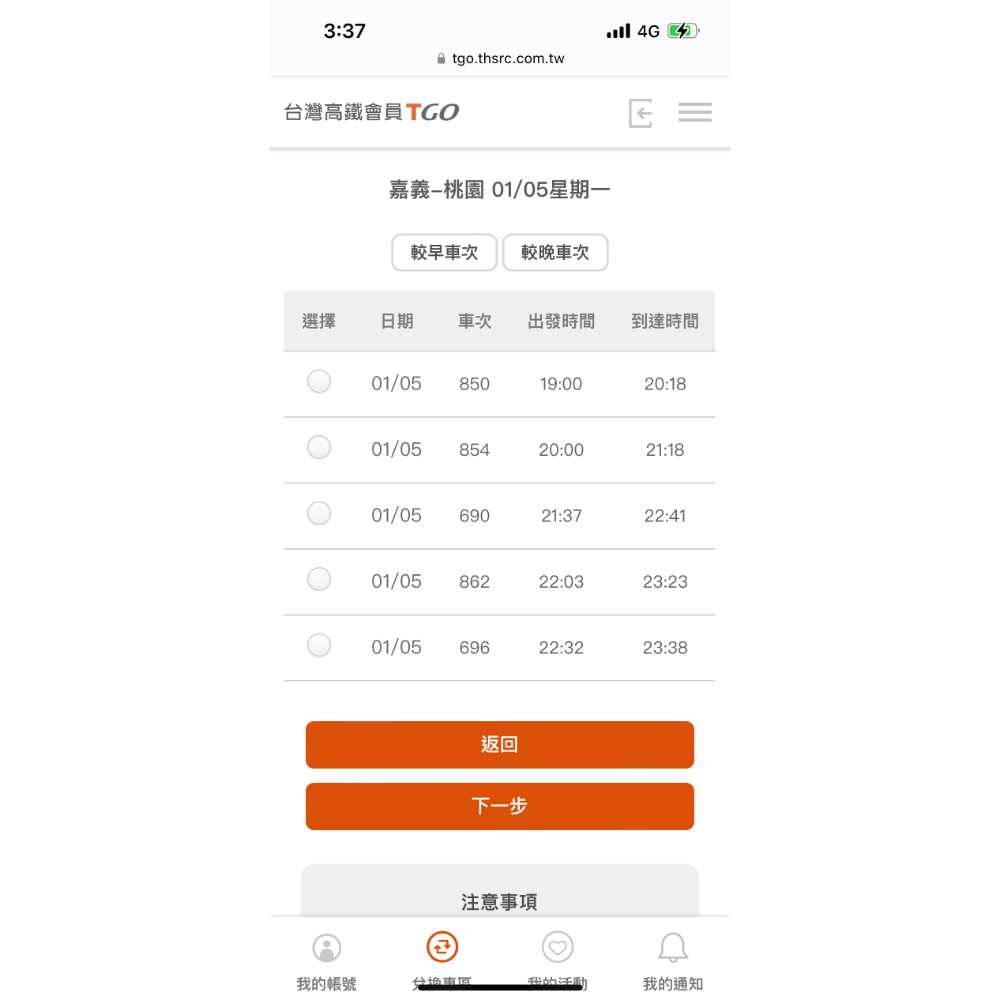This screenshot has width=1000, height=1000.
Task: Expand the 注意事項 notes section
Action: tap(499, 902)
